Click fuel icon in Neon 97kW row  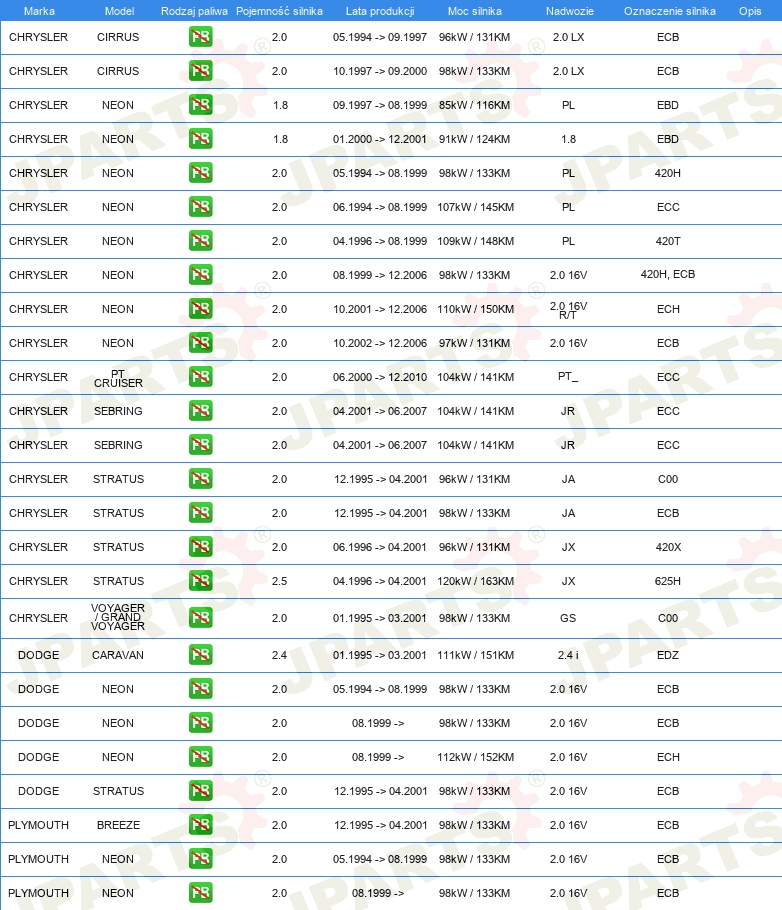tap(200, 343)
